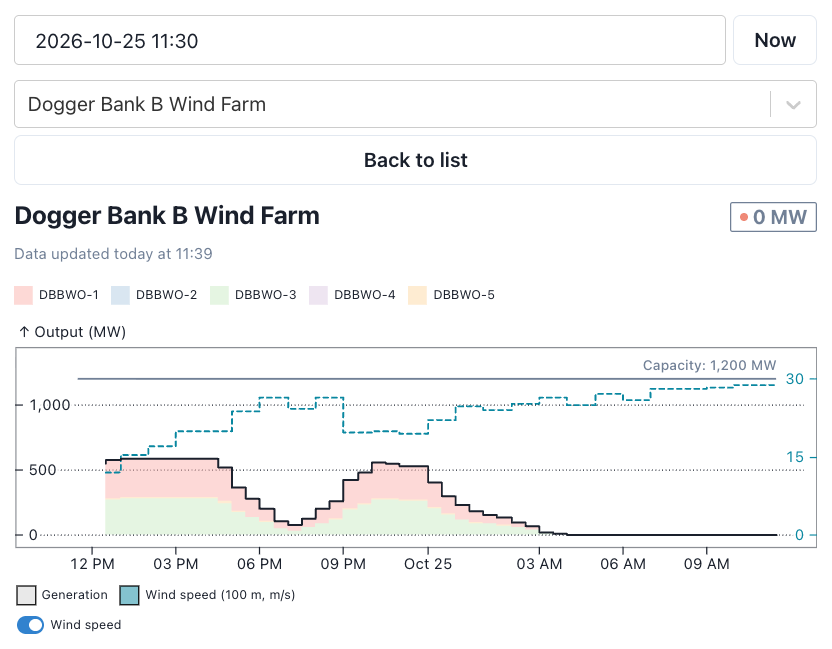Screen dimensions: 832x649
Task: Click the 'Oct 25' axis label
Action: pyautogui.click(x=428, y=564)
